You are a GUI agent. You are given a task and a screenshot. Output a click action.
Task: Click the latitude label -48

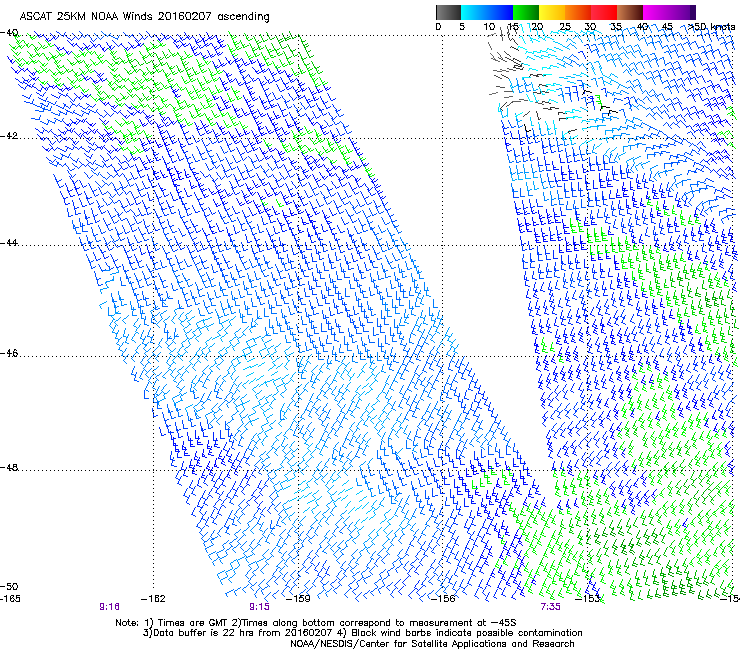10,468
